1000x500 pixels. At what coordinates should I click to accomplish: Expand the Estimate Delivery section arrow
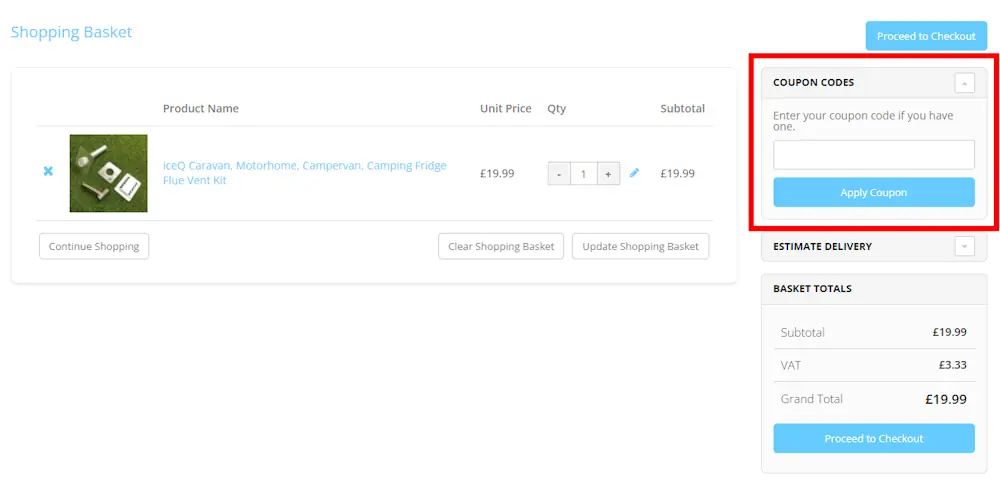[964, 246]
